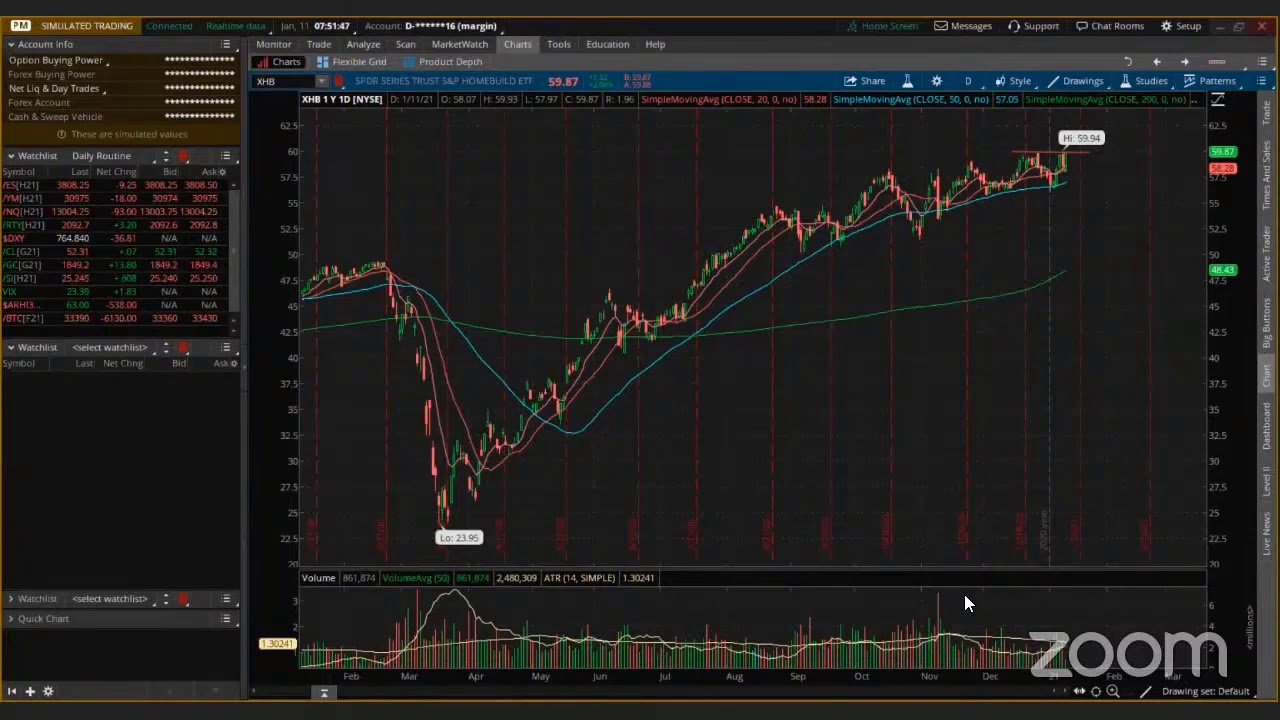Open the Drawings menu
This screenshot has height=720, width=1280.
tap(1075, 81)
